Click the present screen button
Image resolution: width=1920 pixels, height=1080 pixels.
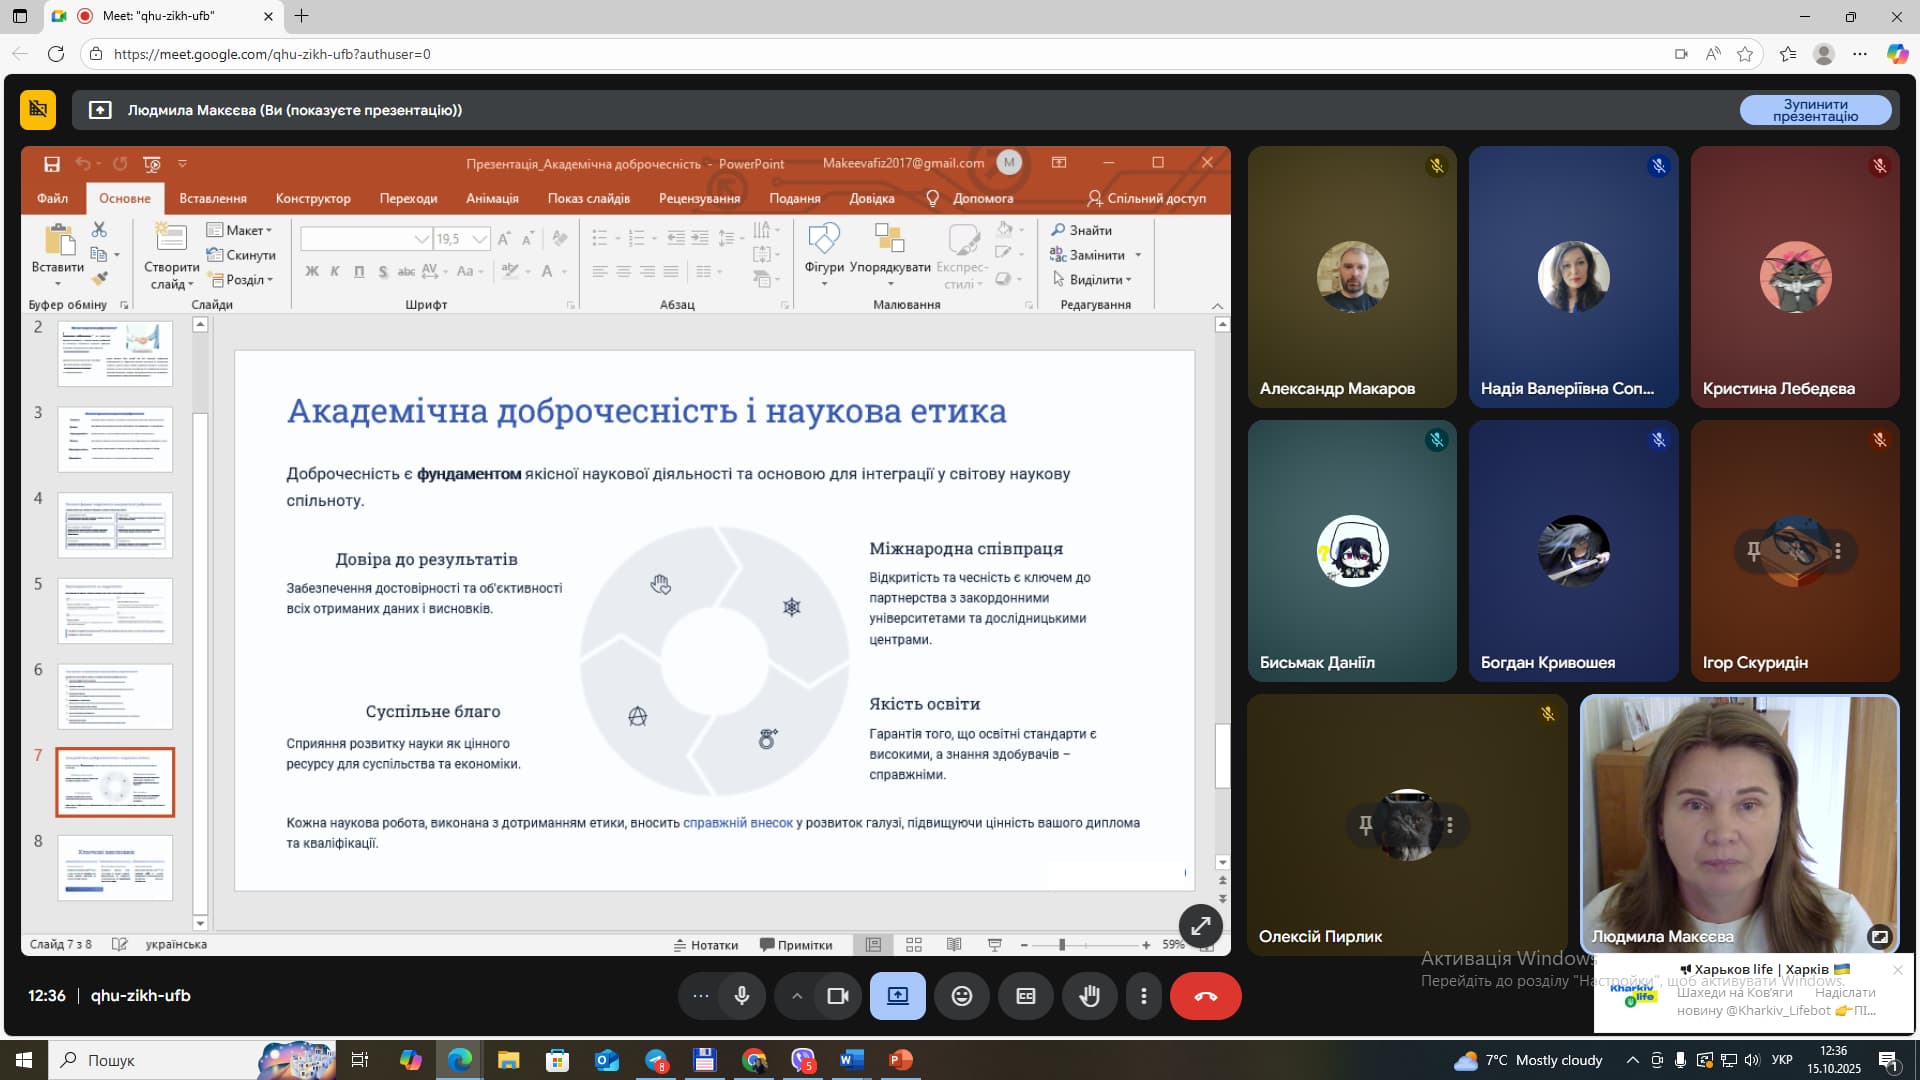point(897,996)
